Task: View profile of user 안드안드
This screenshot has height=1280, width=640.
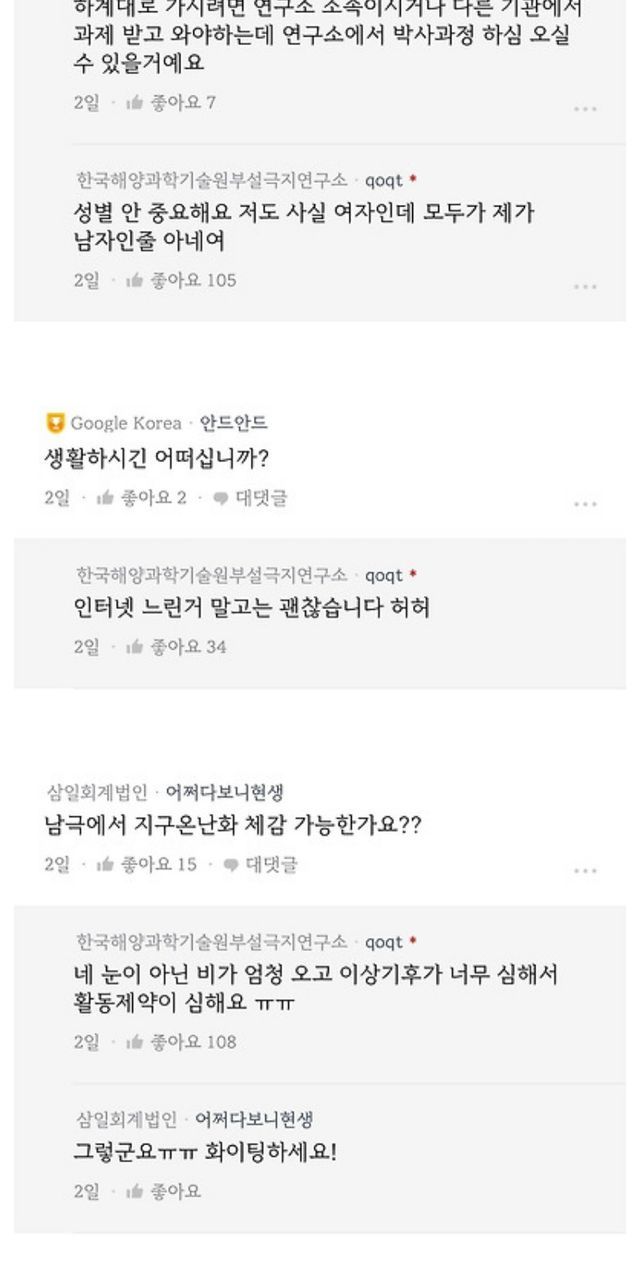Action: point(234,423)
